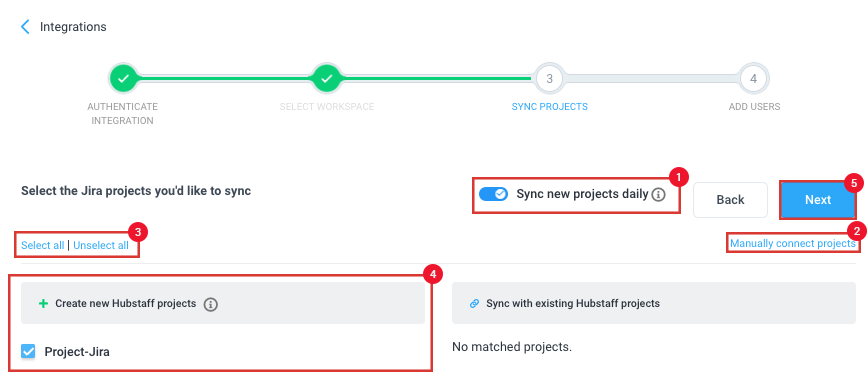Click the Authenticate Integration checkmark step

click(124, 79)
